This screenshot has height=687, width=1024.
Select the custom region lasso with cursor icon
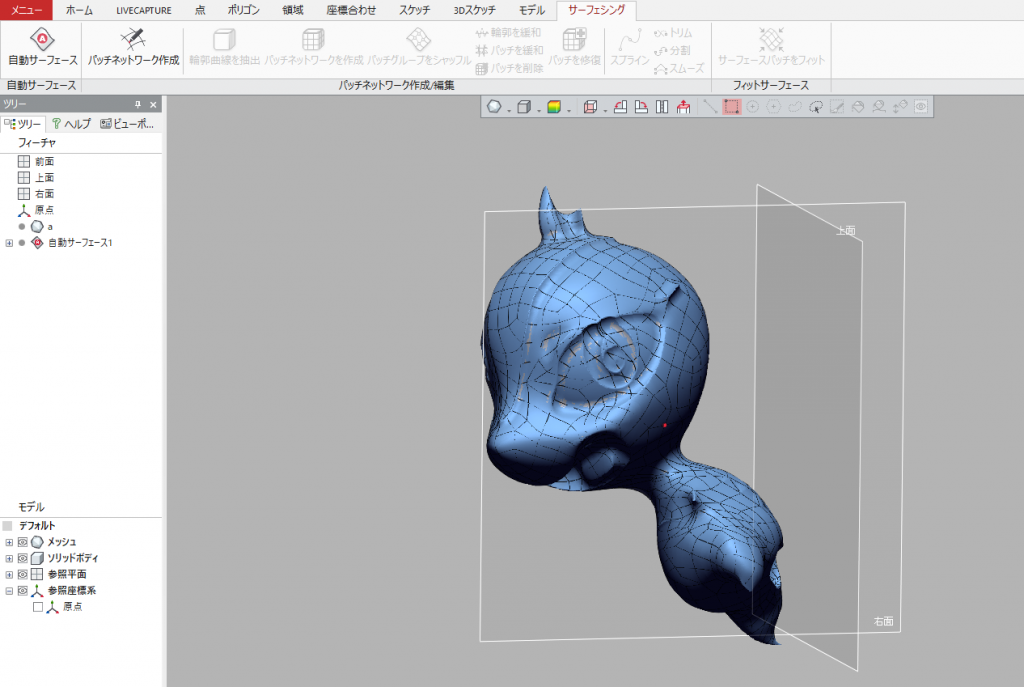(x=816, y=106)
